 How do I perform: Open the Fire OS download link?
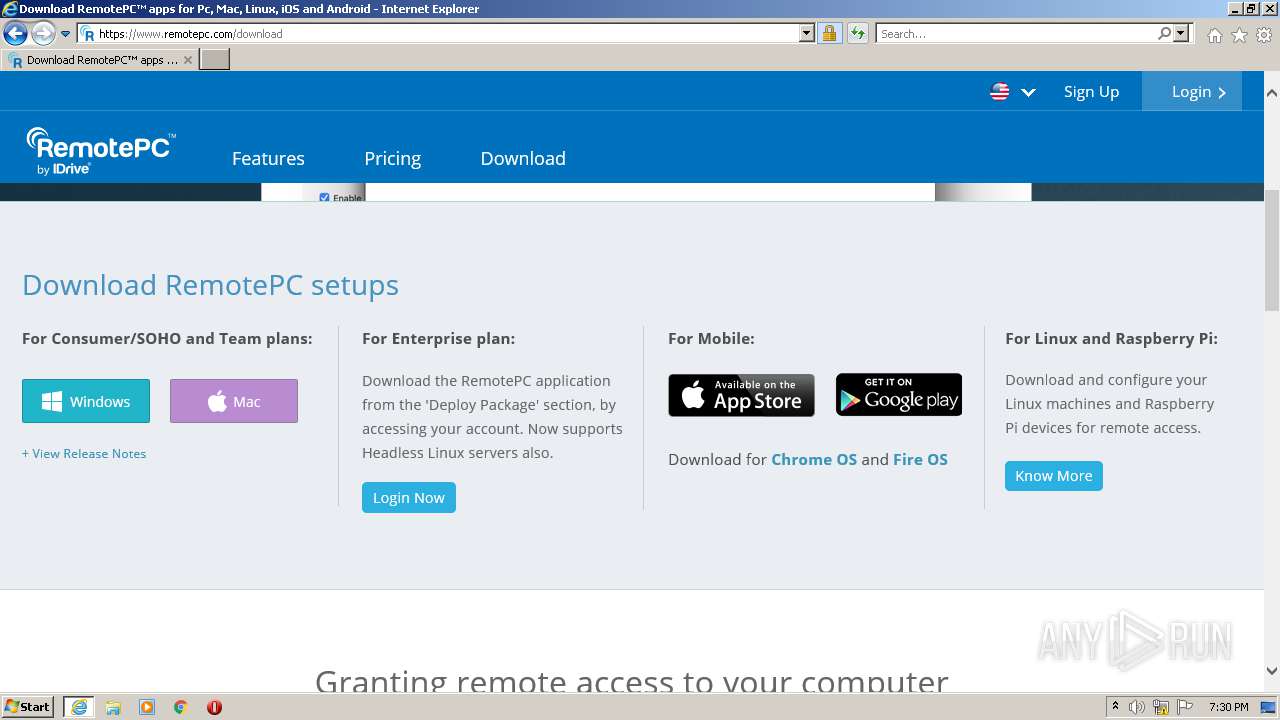[x=920, y=459]
